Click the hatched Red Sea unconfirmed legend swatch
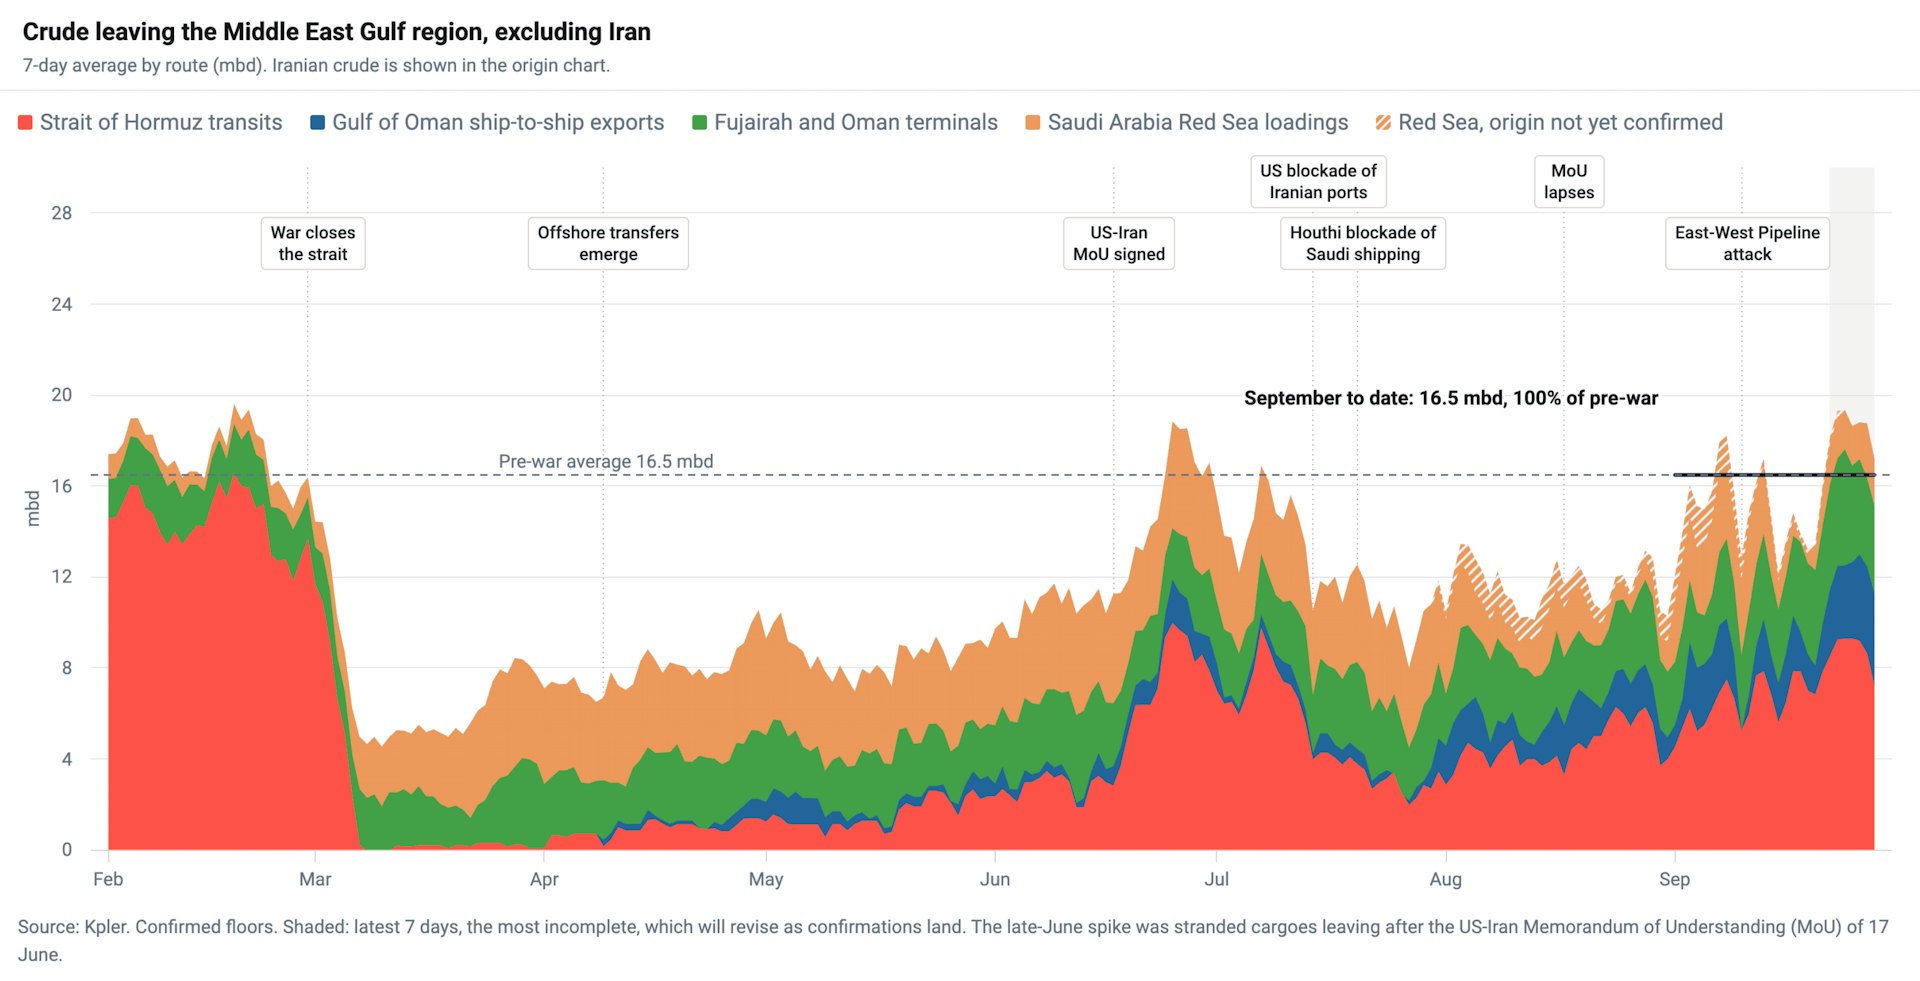This screenshot has width=1920, height=981. coord(1384,123)
